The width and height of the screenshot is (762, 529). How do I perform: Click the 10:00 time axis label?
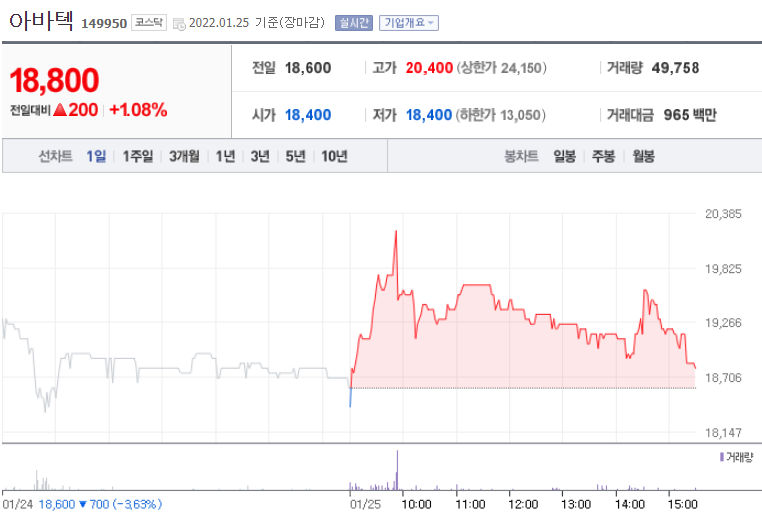pos(416,504)
